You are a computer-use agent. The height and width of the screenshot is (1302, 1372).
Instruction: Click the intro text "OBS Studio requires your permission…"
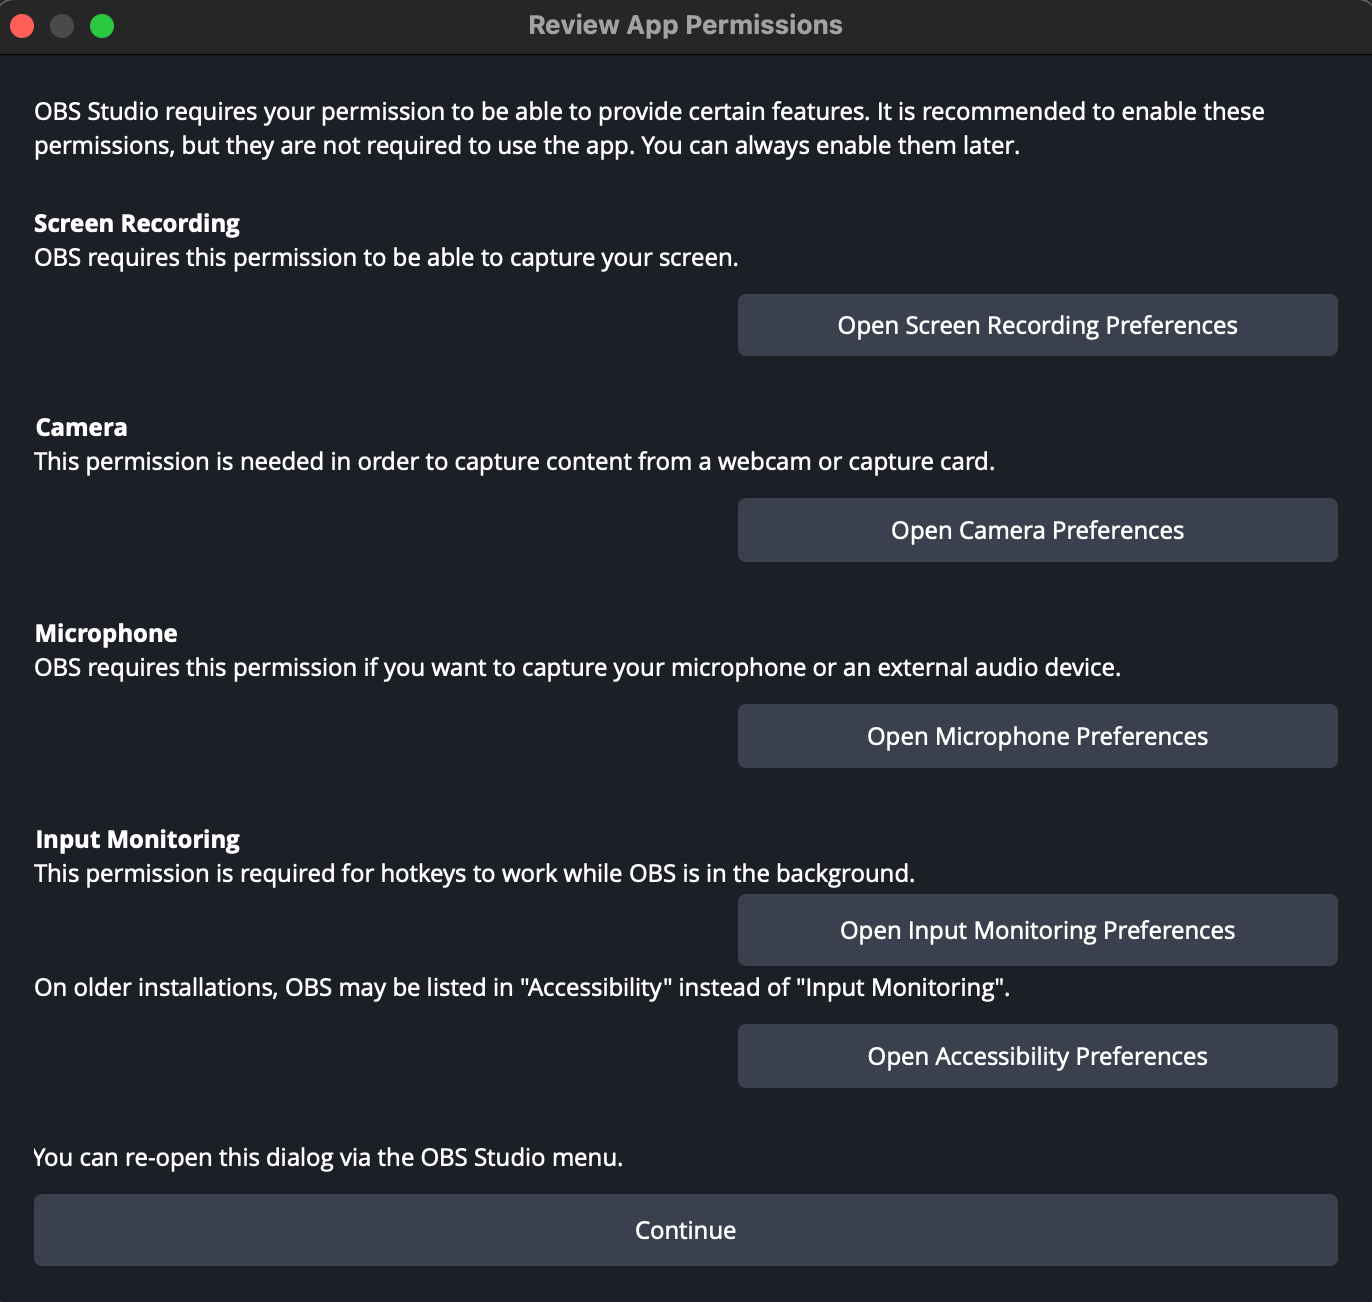649,128
